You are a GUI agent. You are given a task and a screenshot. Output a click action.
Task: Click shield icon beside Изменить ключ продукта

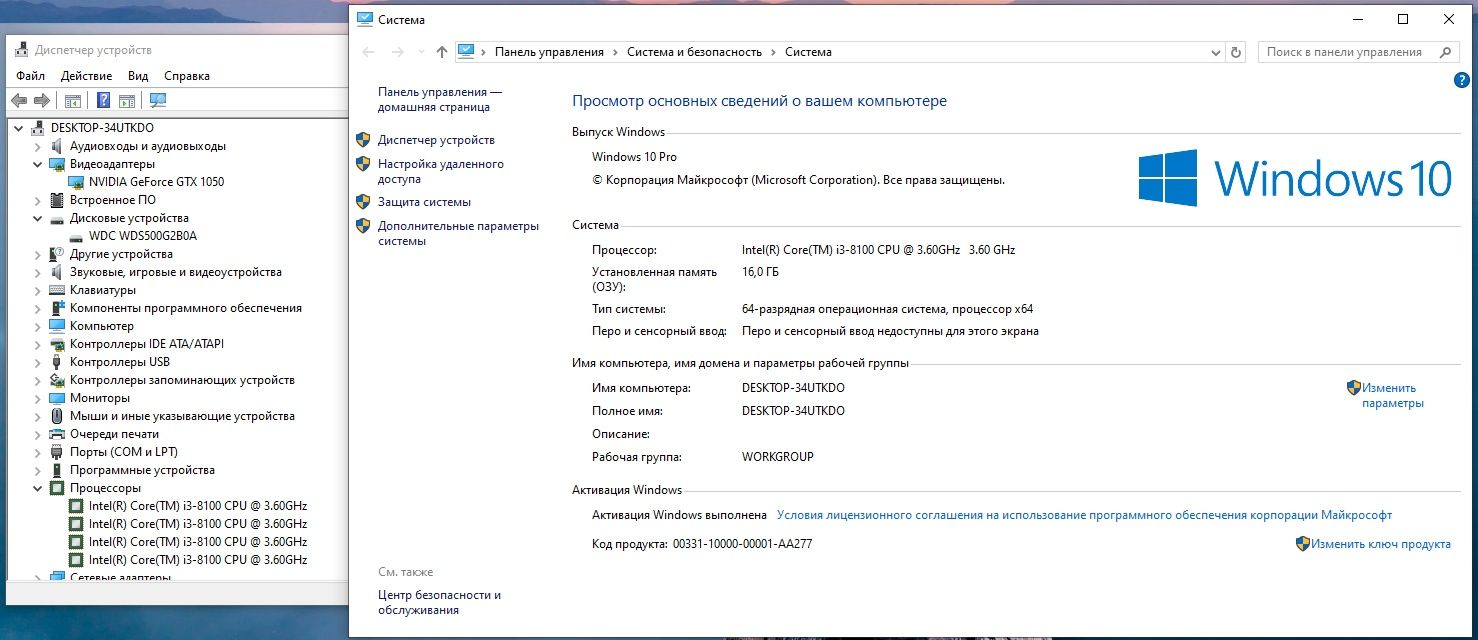pyautogui.click(x=1303, y=544)
